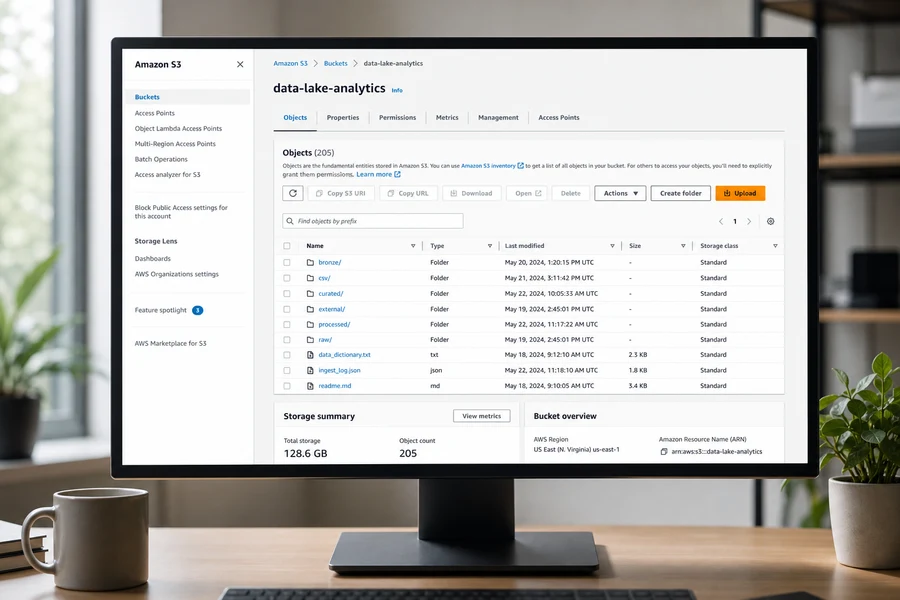Open table preferences gear icon
Screen dimensions: 900x600
pyautogui.click(x=770, y=221)
